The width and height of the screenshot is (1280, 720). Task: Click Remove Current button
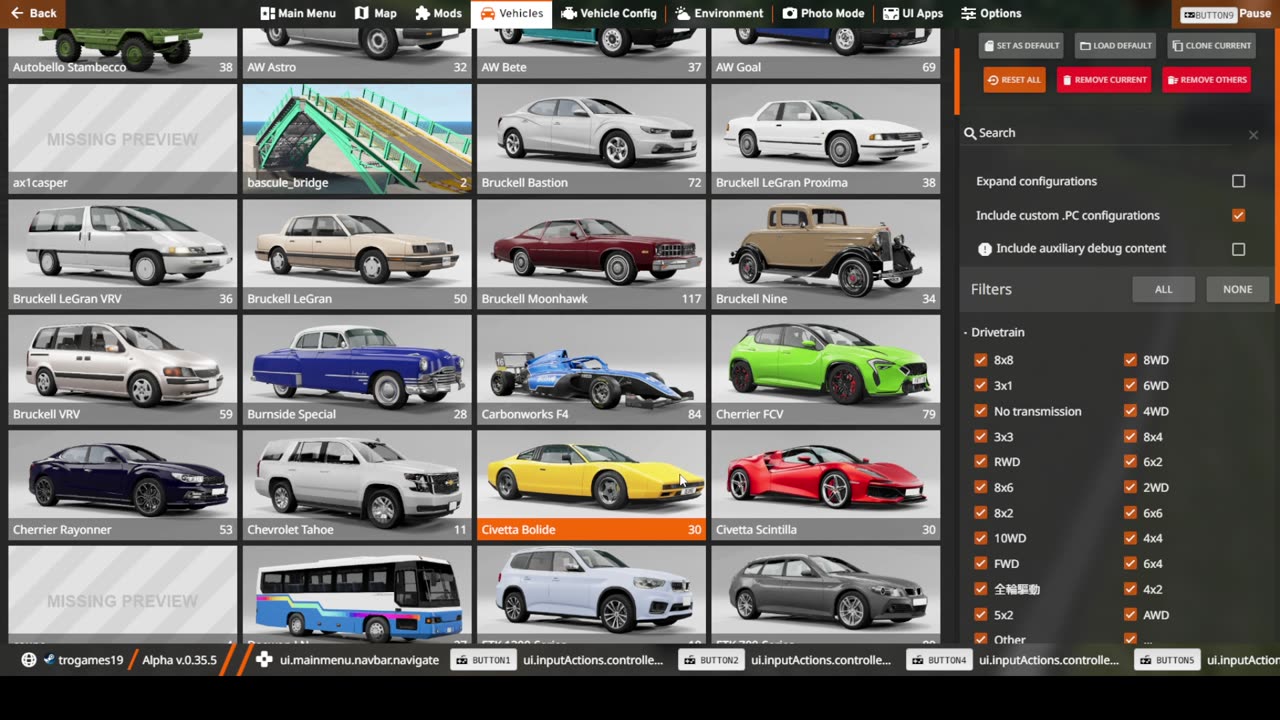[1104, 80]
